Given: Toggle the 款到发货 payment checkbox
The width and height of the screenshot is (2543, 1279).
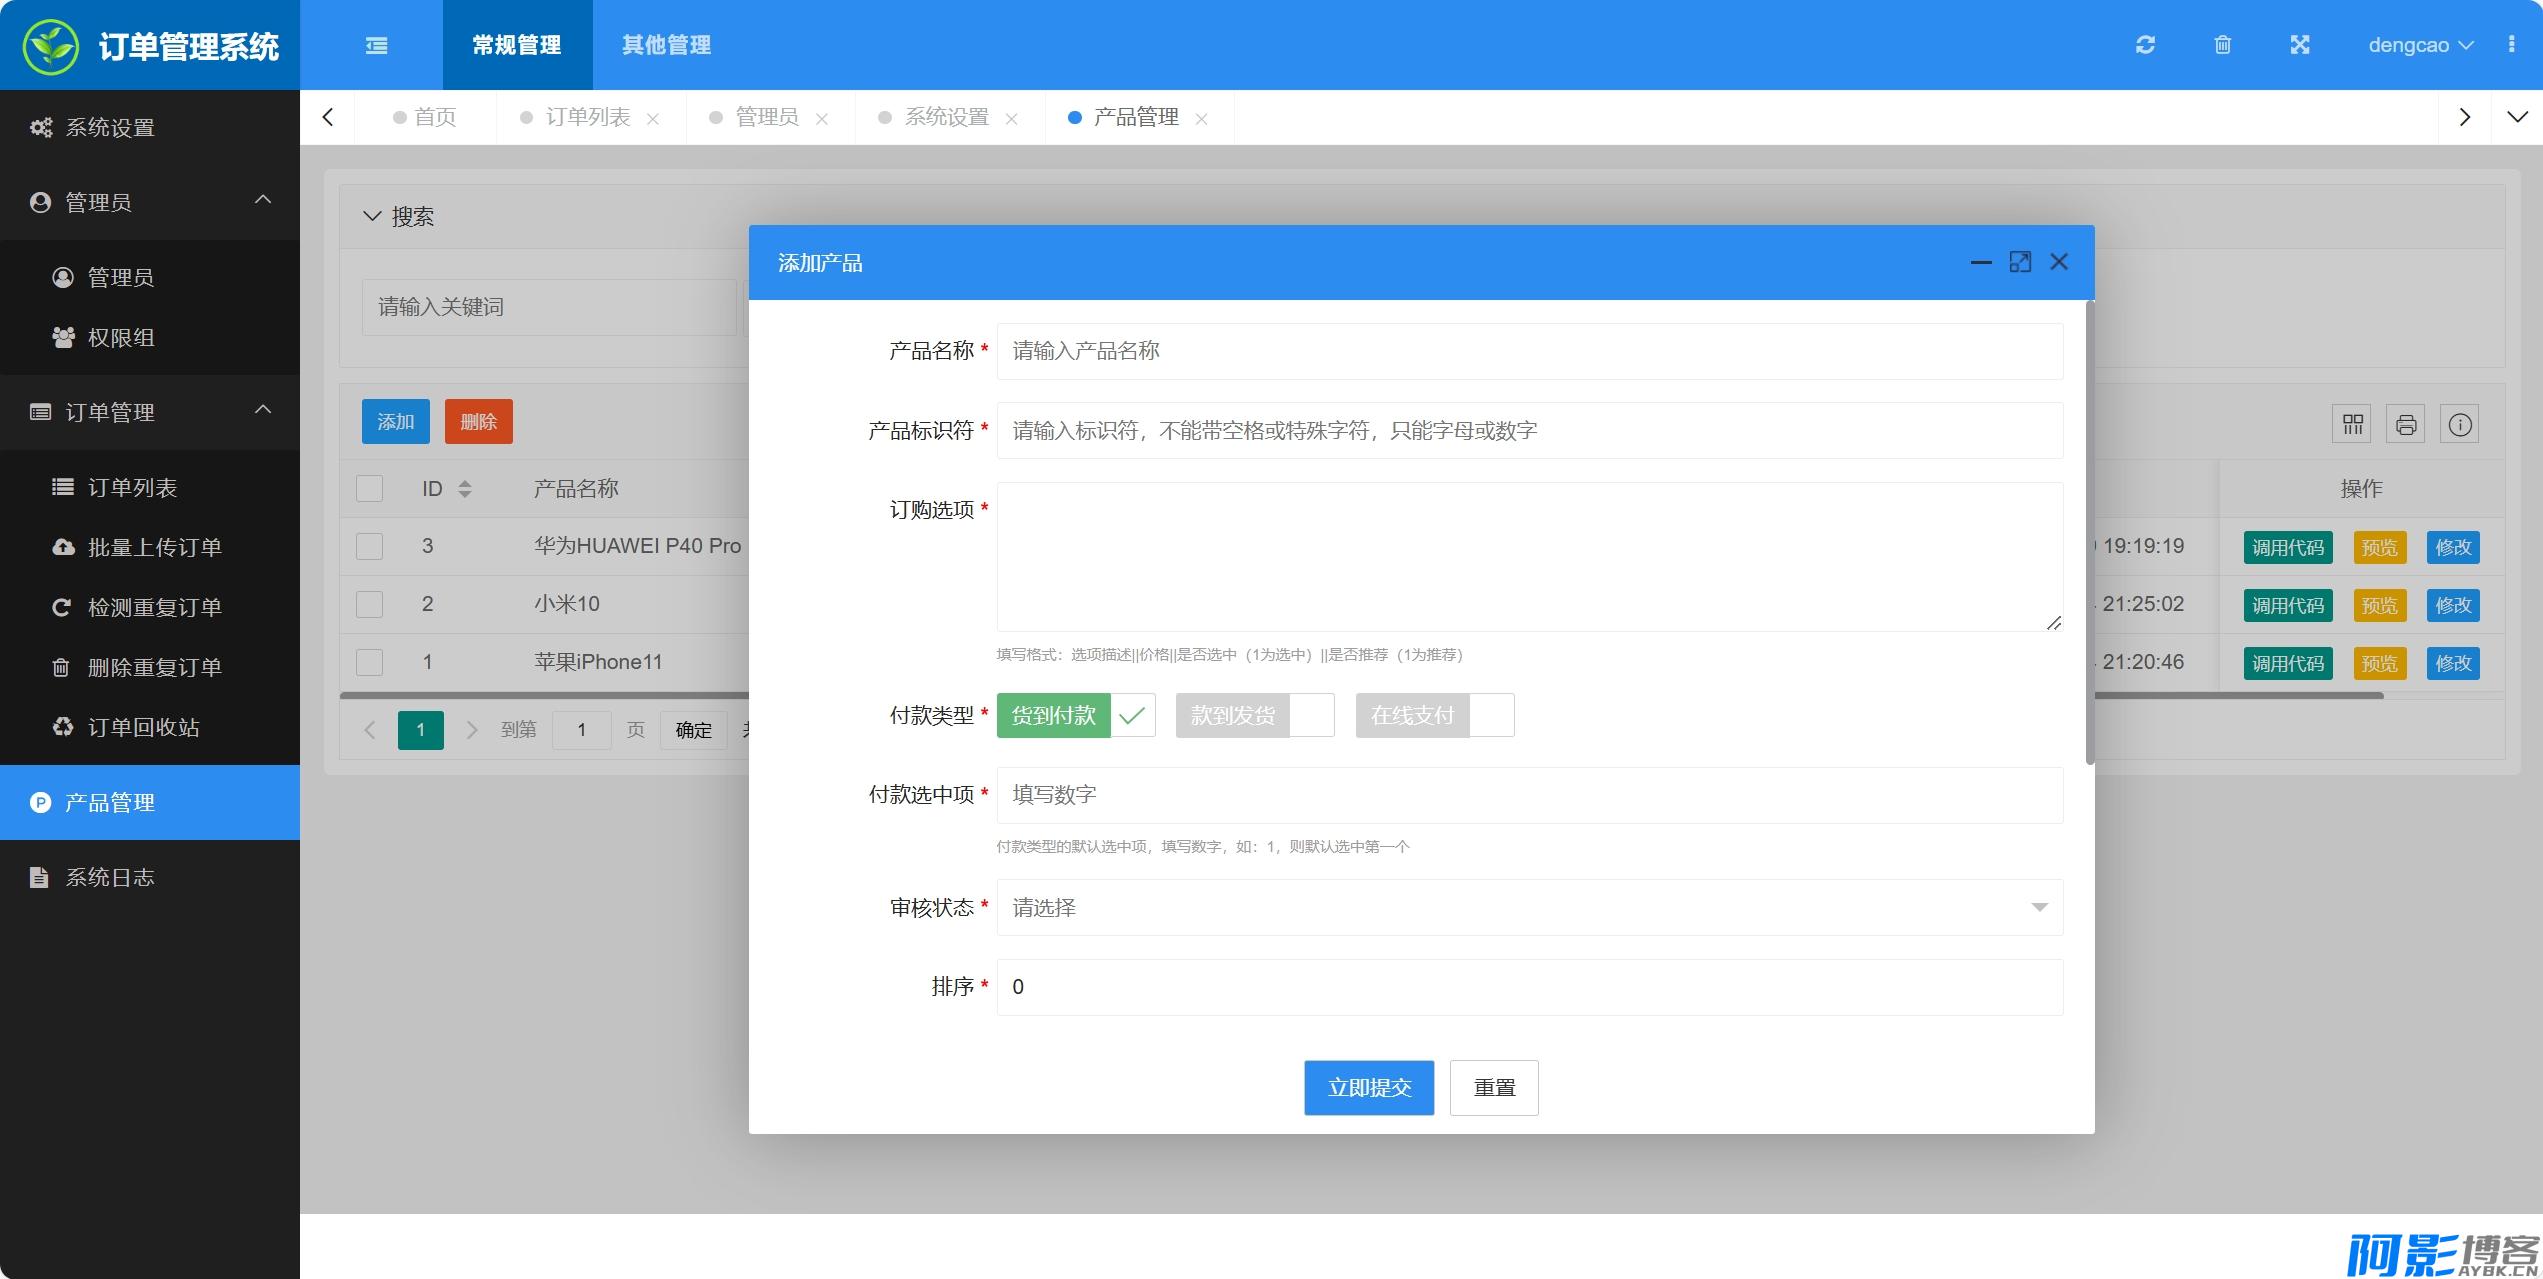Looking at the screenshot, I should [1255, 715].
